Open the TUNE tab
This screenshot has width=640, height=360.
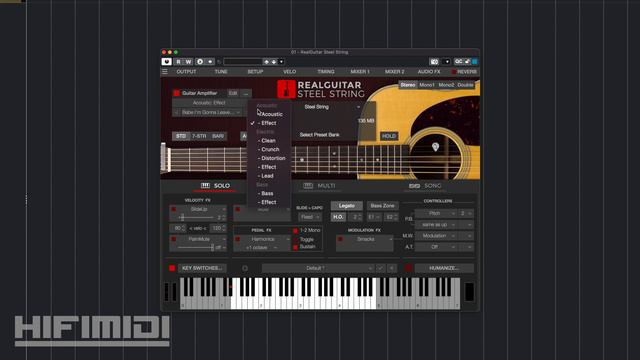(221, 72)
